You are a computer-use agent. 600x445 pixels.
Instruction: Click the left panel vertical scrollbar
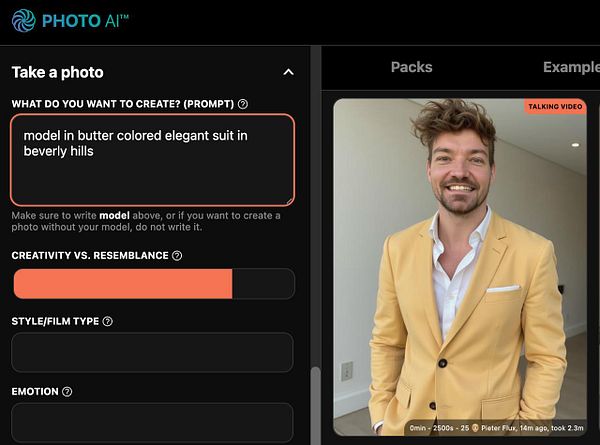[x=315, y=406]
